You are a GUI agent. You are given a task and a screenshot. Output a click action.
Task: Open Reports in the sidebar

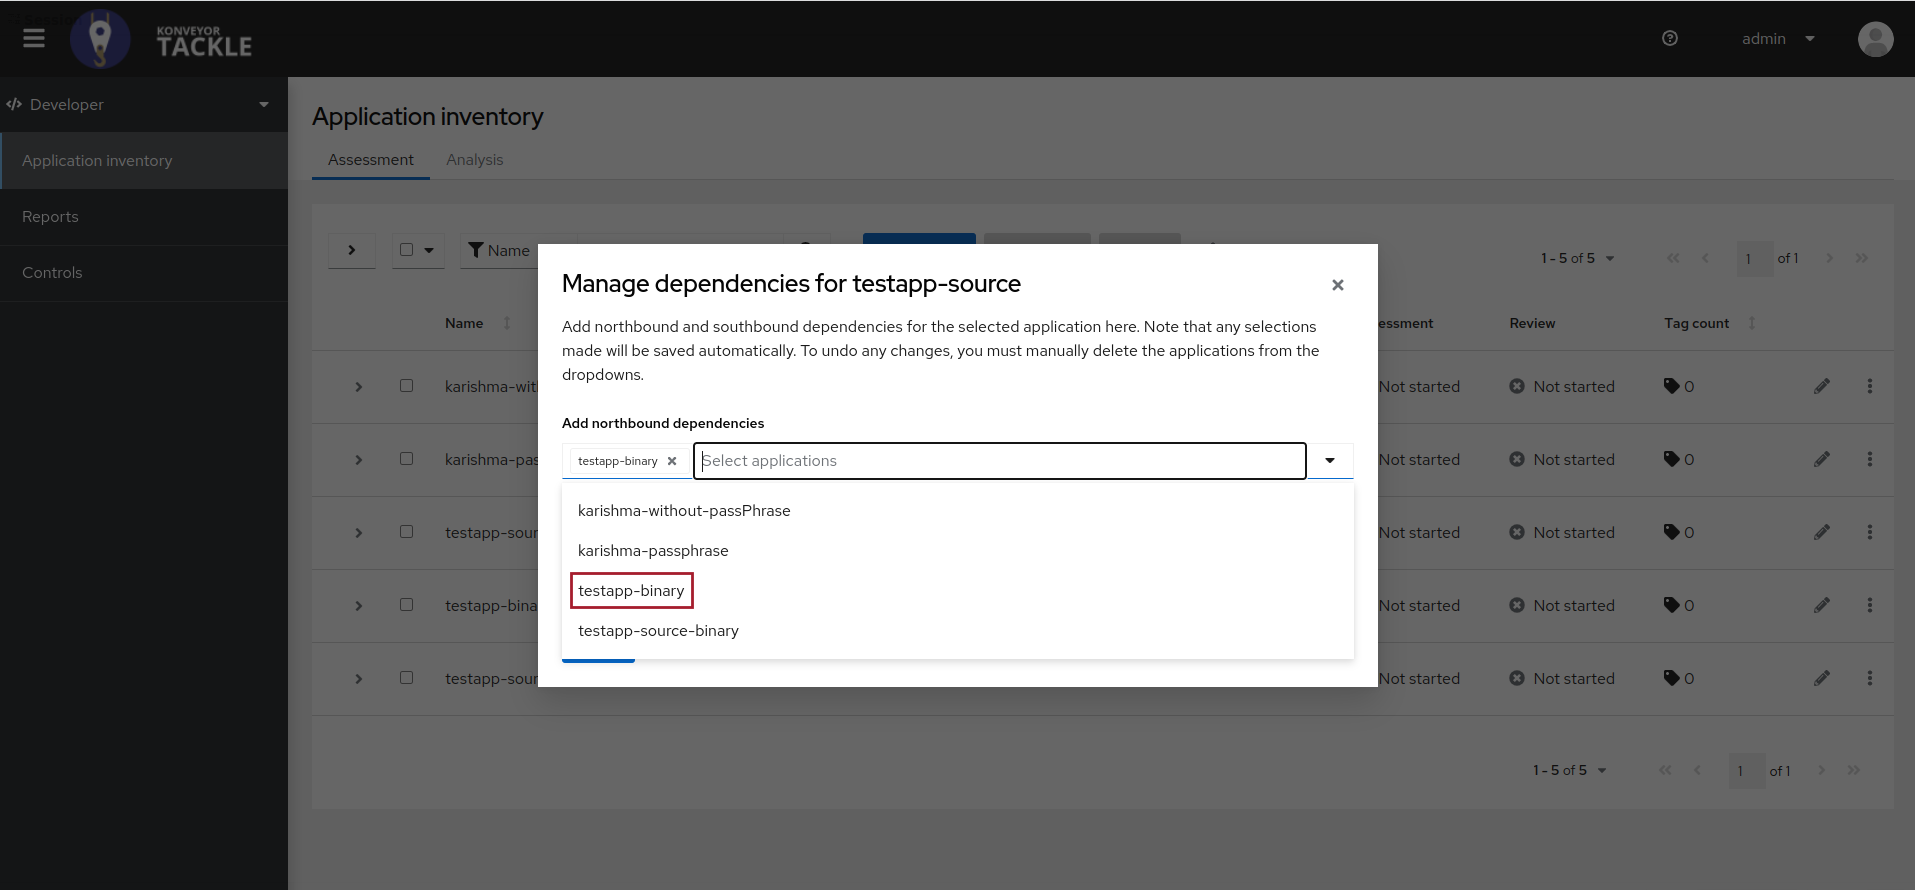[x=50, y=217]
